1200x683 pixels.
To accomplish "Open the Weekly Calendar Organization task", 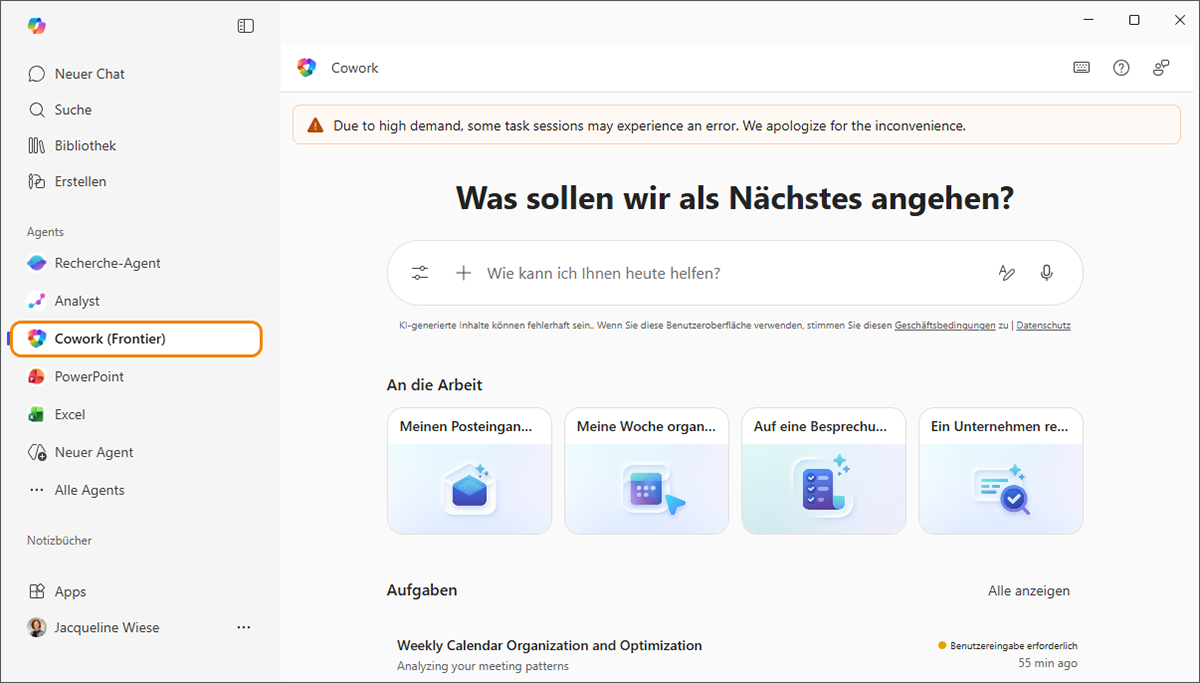I will 549,646.
